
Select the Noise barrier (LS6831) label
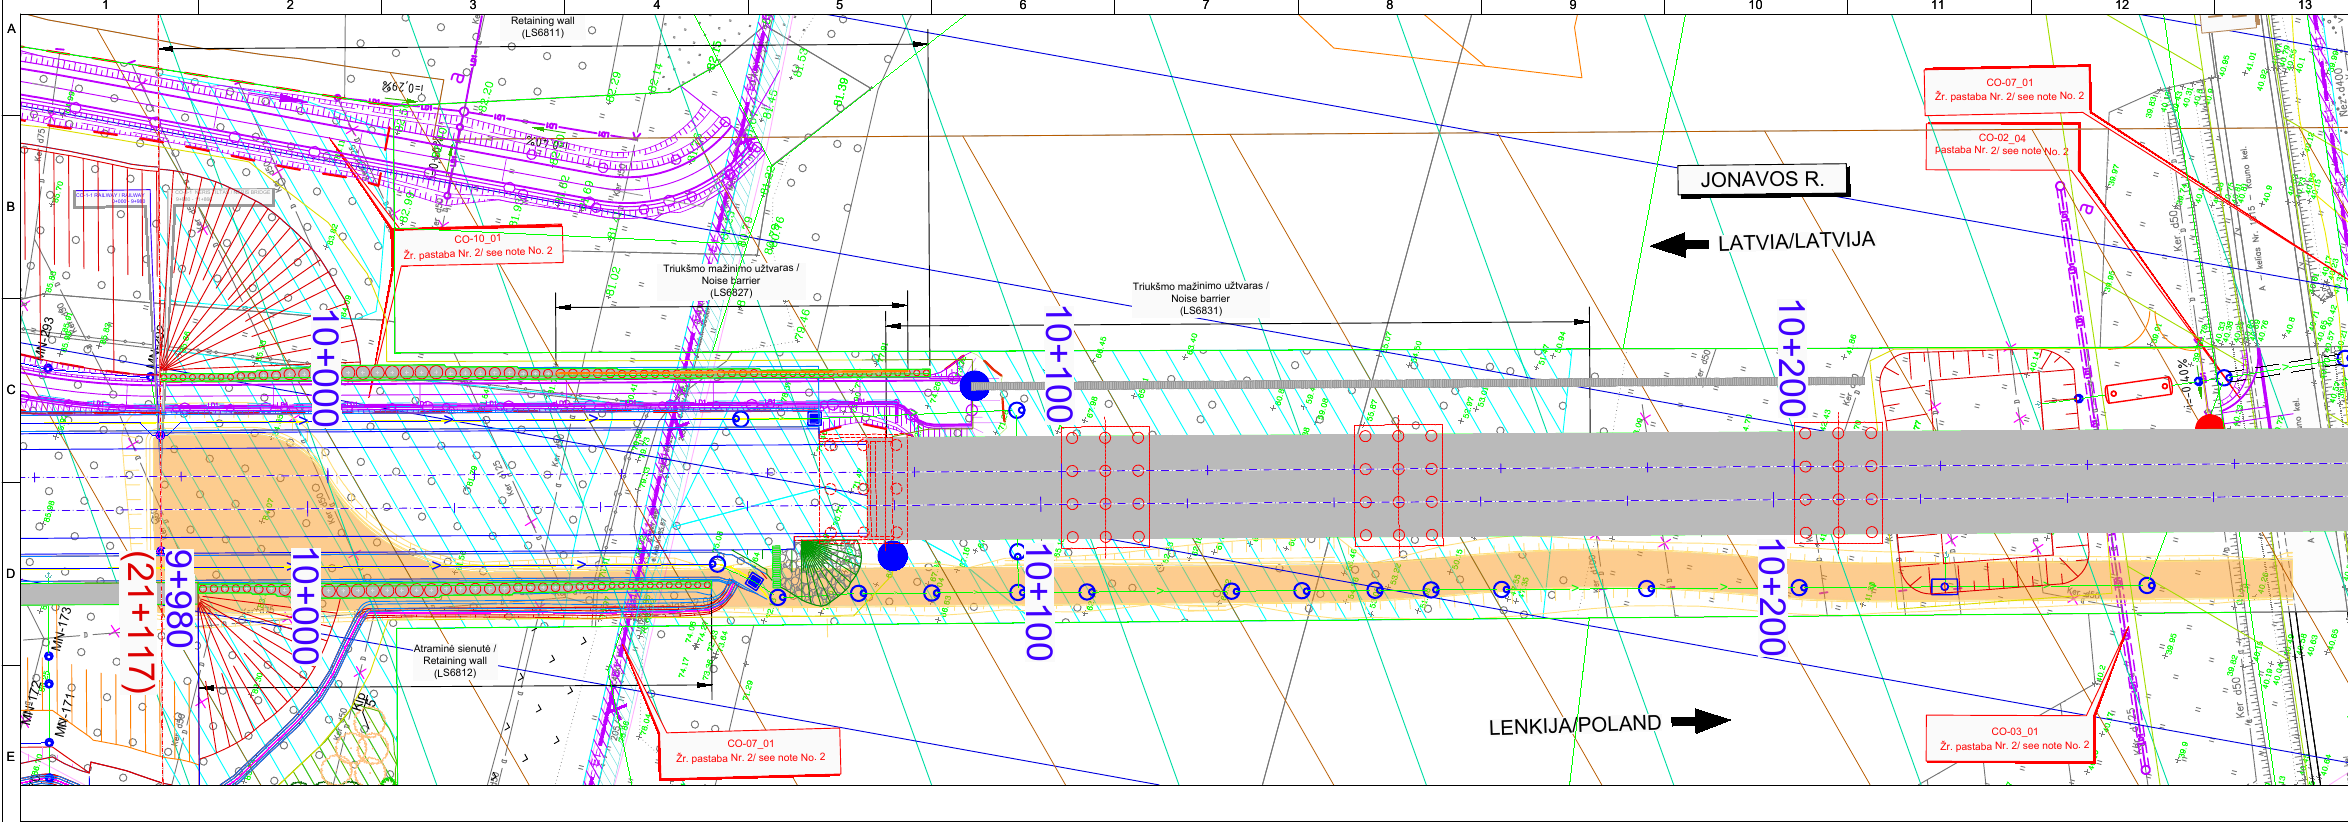point(1200,298)
